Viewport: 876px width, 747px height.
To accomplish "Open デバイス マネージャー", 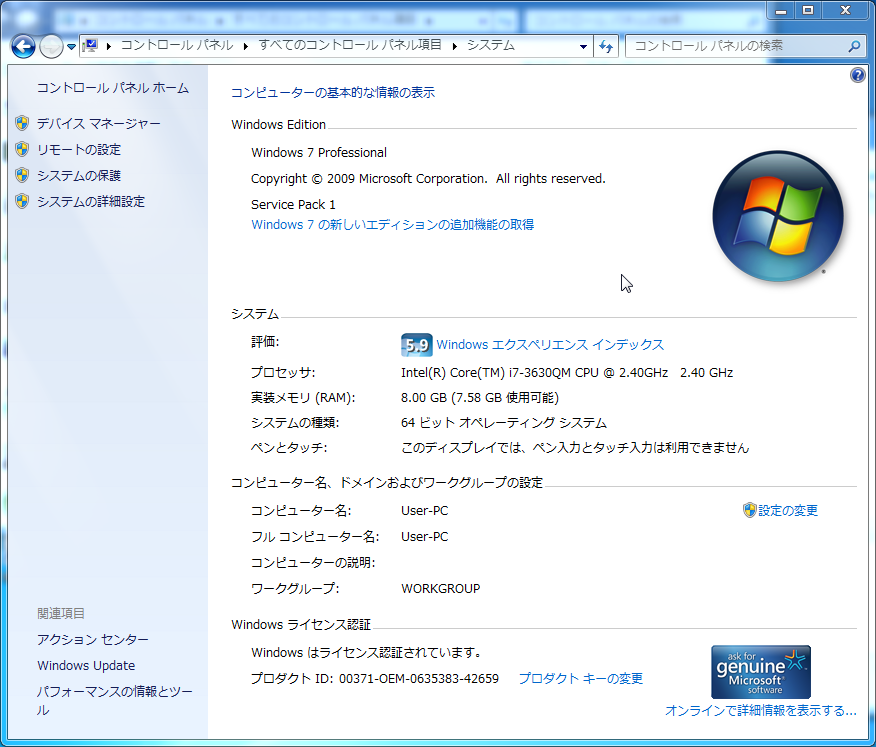I will pos(99,123).
